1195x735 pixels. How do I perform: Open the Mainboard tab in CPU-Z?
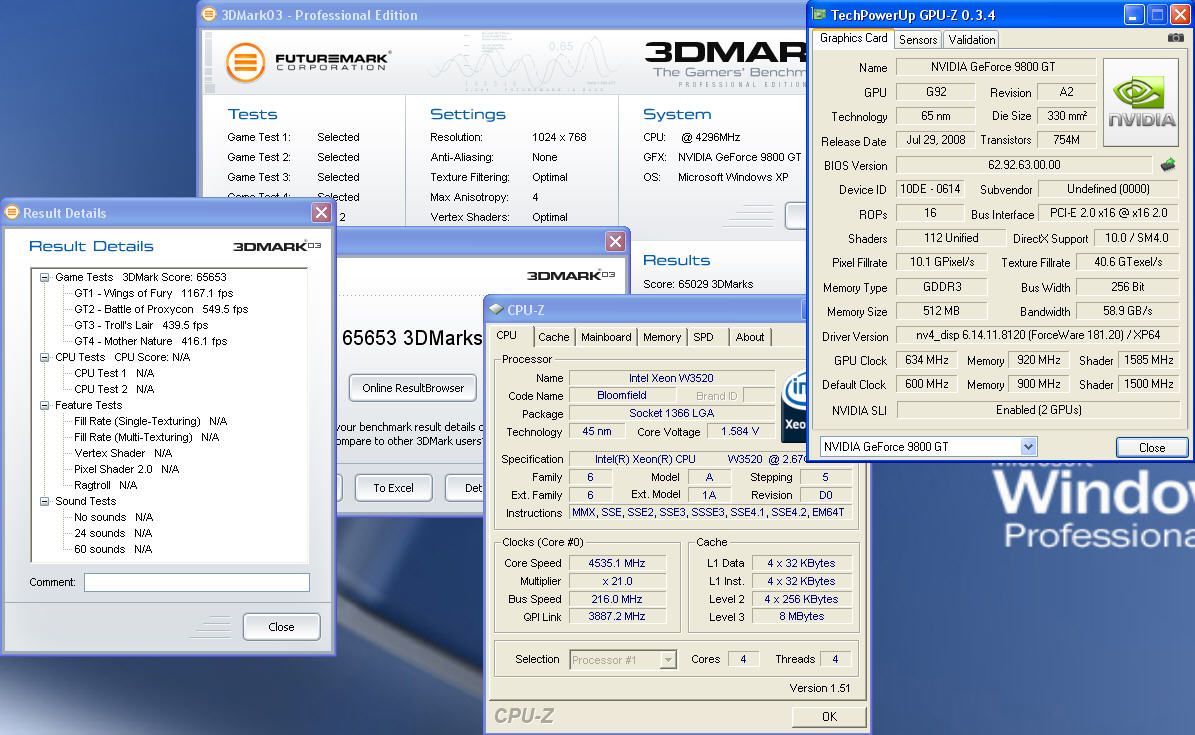pos(606,337)
